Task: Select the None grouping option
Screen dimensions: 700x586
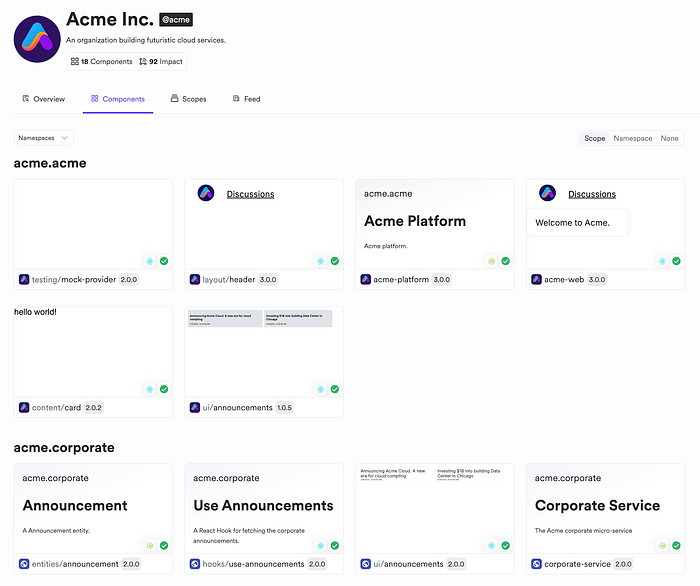Action: coord(669,139)
